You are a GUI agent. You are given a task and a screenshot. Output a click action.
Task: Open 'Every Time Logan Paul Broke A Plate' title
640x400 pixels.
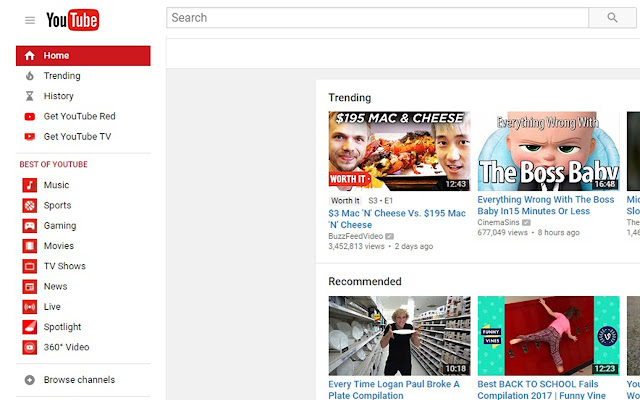coord(394,390)
